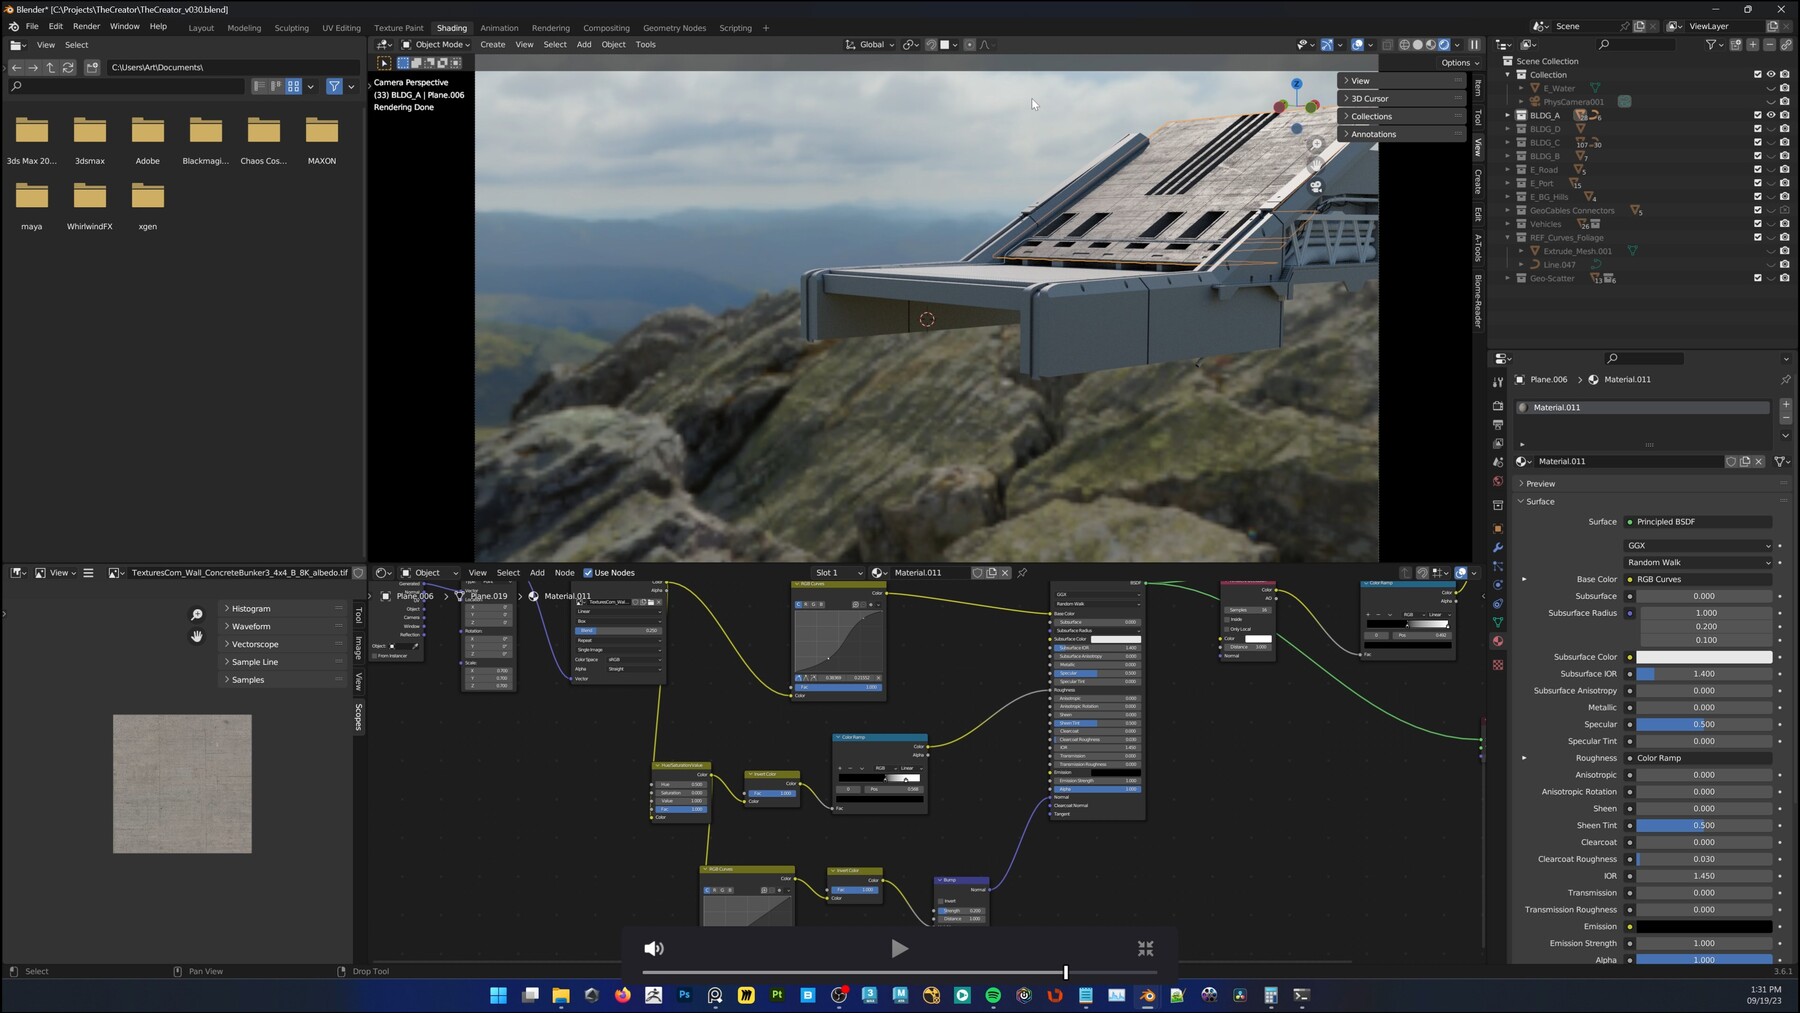The height and width of the screenshot is (1013, 1800).
Task: Toggle viewport overlays icon
Action: tap(1357, 44)
